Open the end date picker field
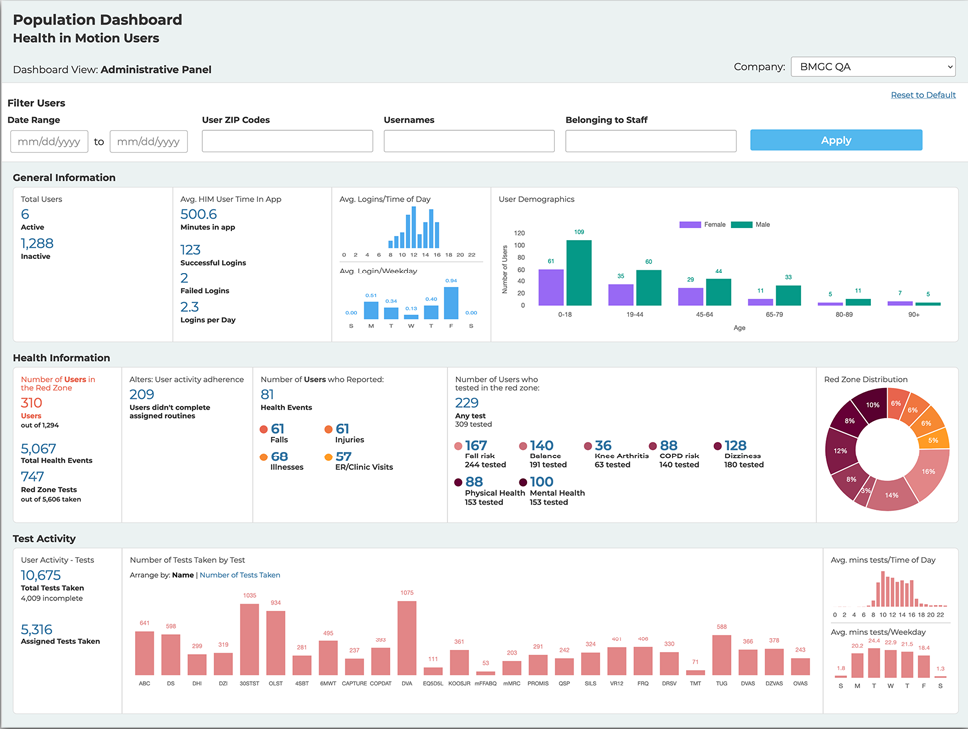968x729 pixels. tap(148, 141)
